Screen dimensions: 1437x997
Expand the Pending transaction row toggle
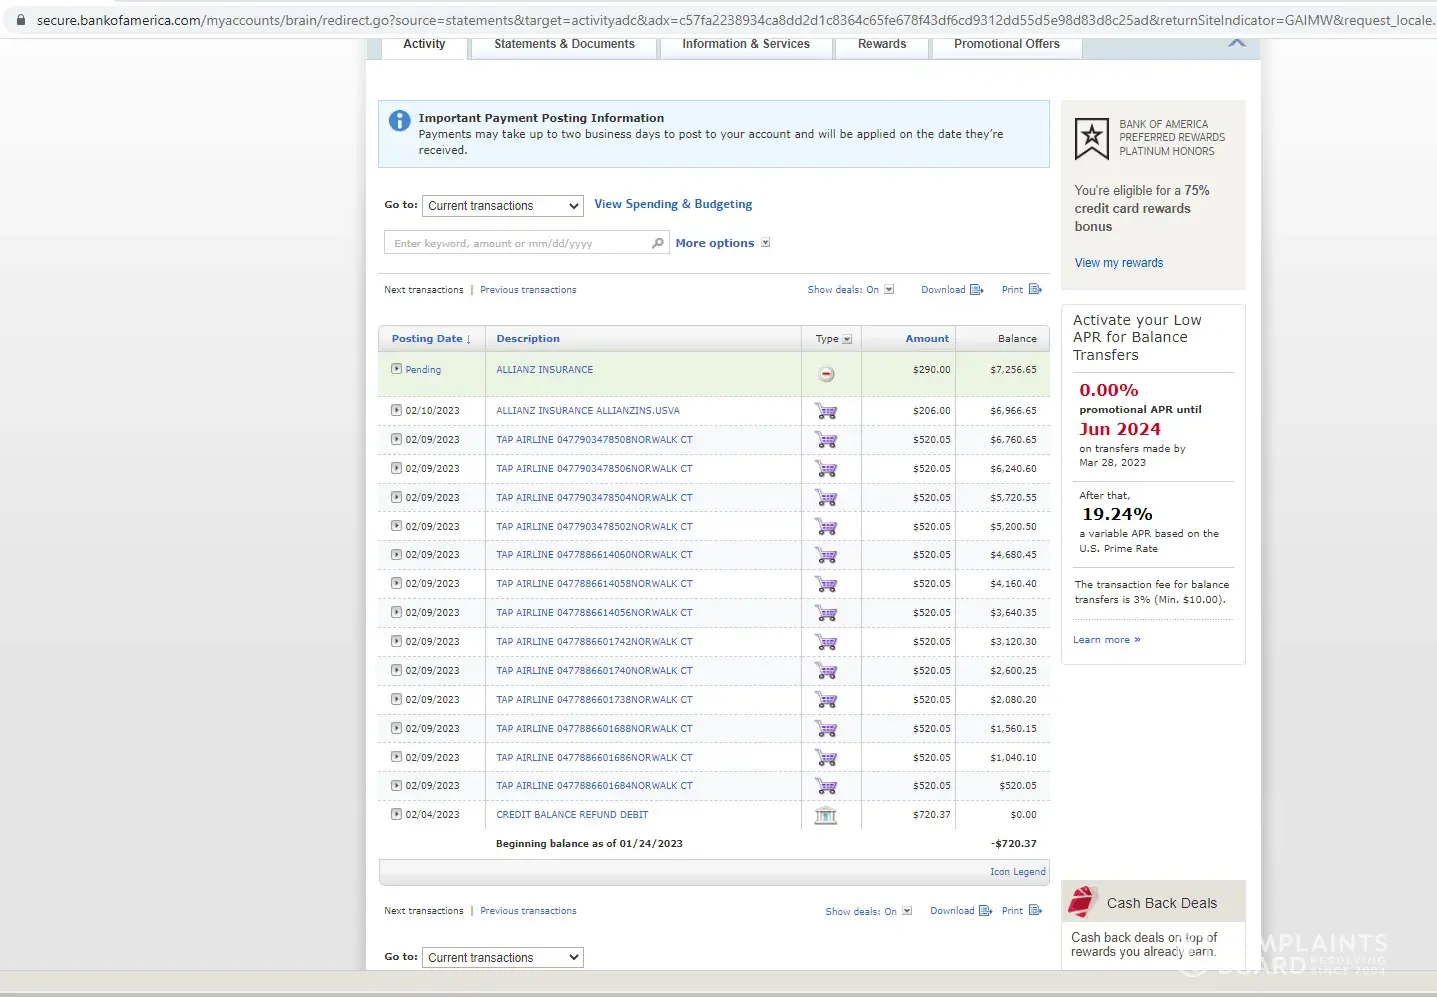point(396,369)
